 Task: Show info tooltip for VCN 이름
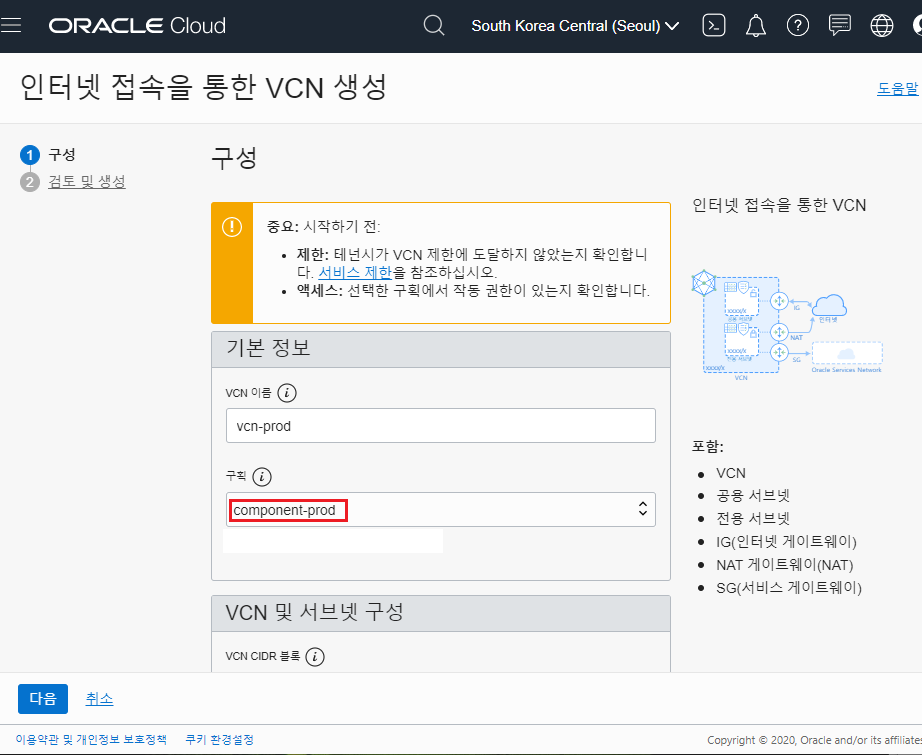pos(286,393)
